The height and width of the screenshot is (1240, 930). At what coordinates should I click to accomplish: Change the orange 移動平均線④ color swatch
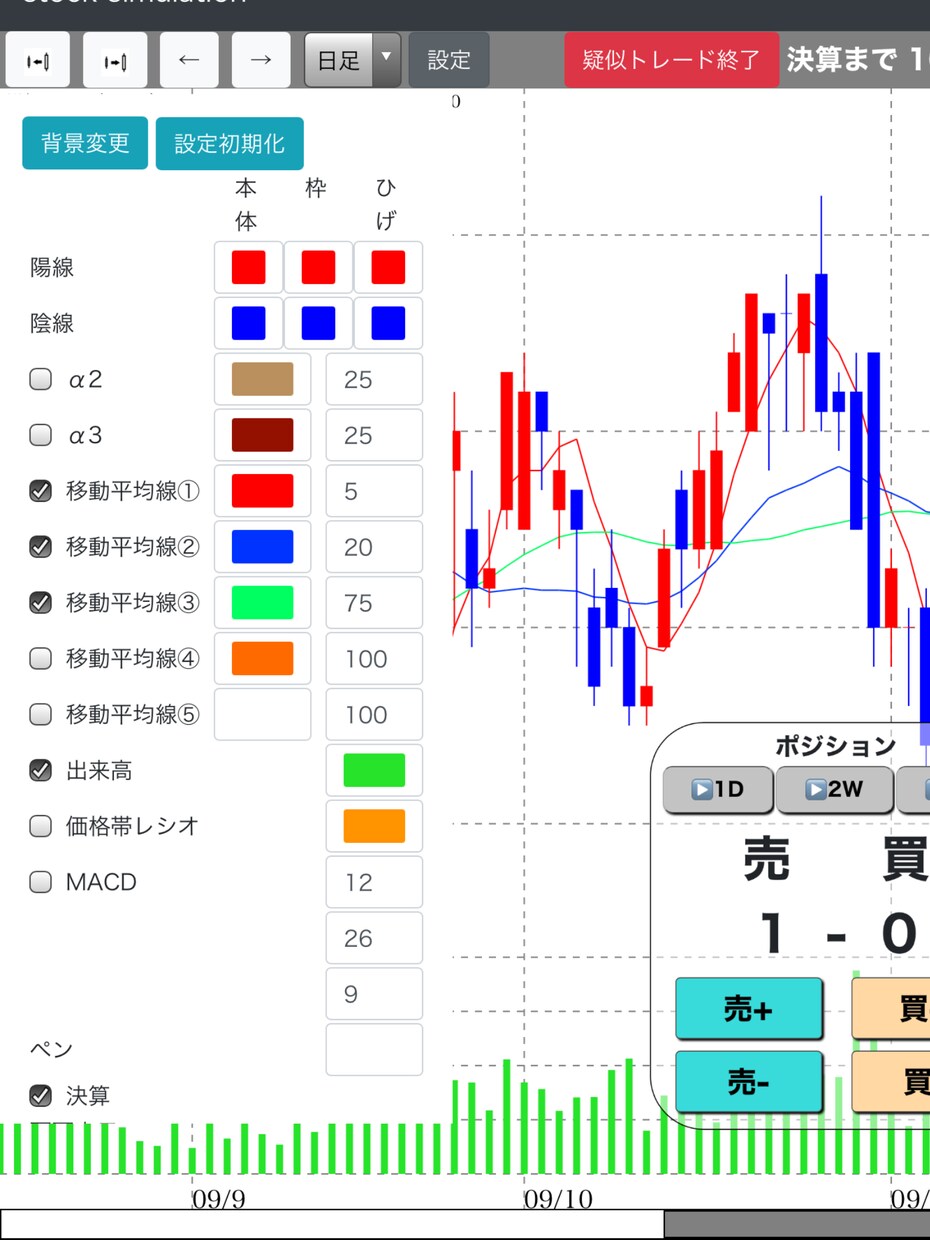click(263, 658)
